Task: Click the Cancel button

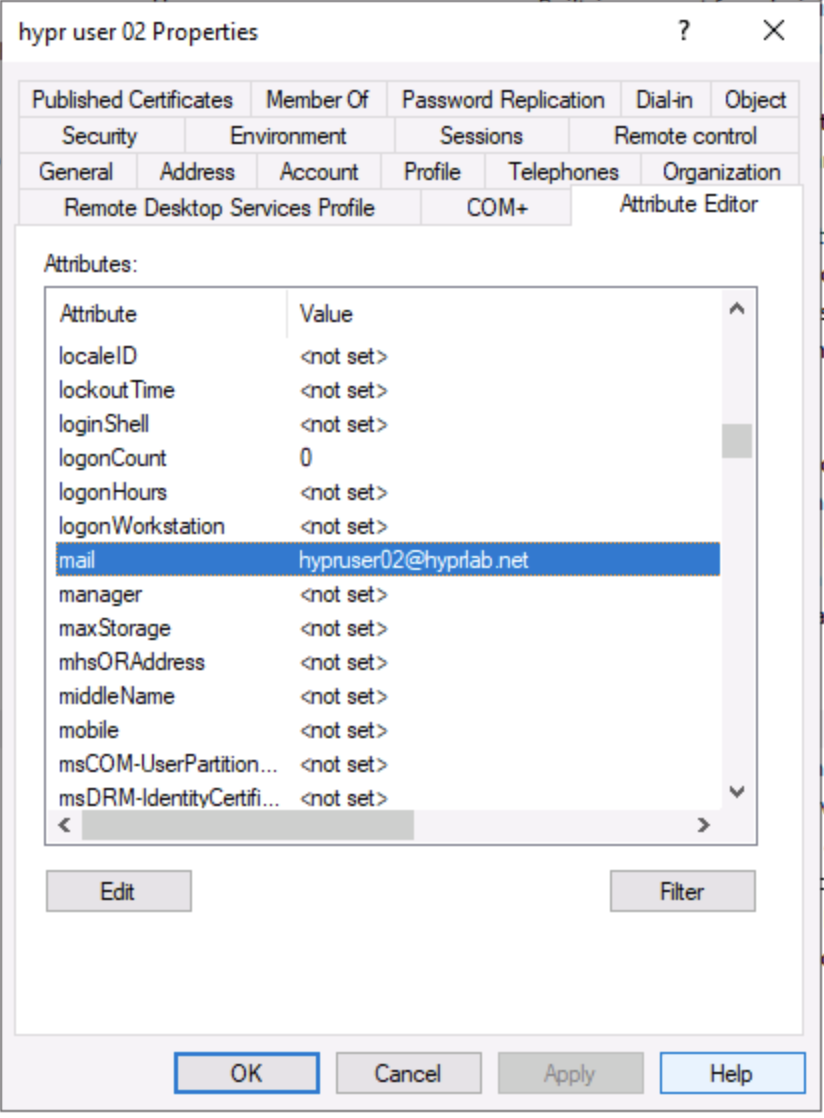Action: 408,1072
